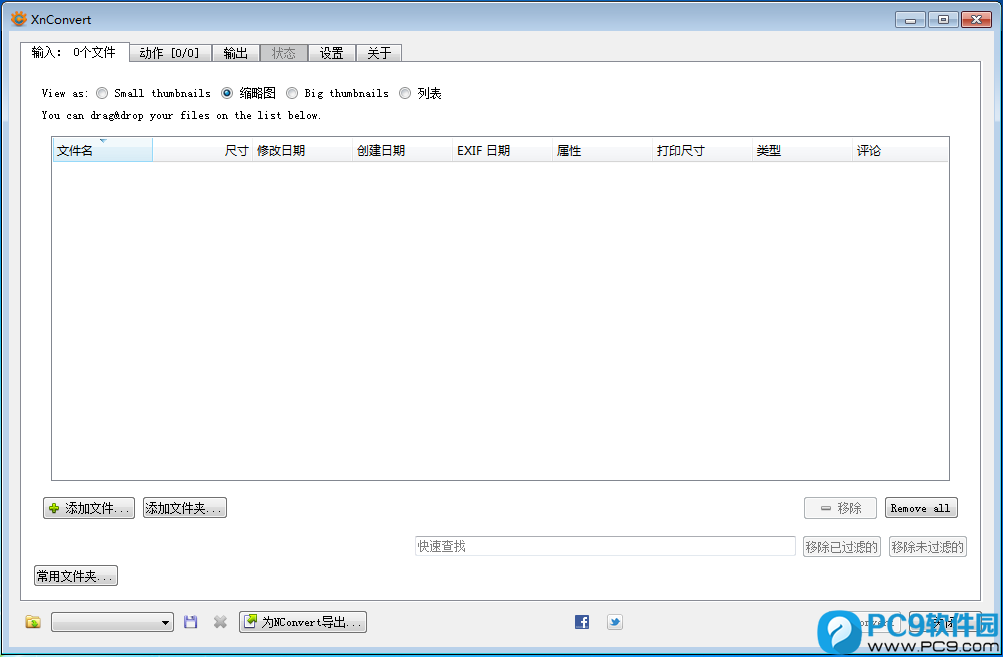Image resolution: width=1003 pixels, height=657 pixels.
Task: Sort by the 评论 column header
Action: click(x=901, y=150)
